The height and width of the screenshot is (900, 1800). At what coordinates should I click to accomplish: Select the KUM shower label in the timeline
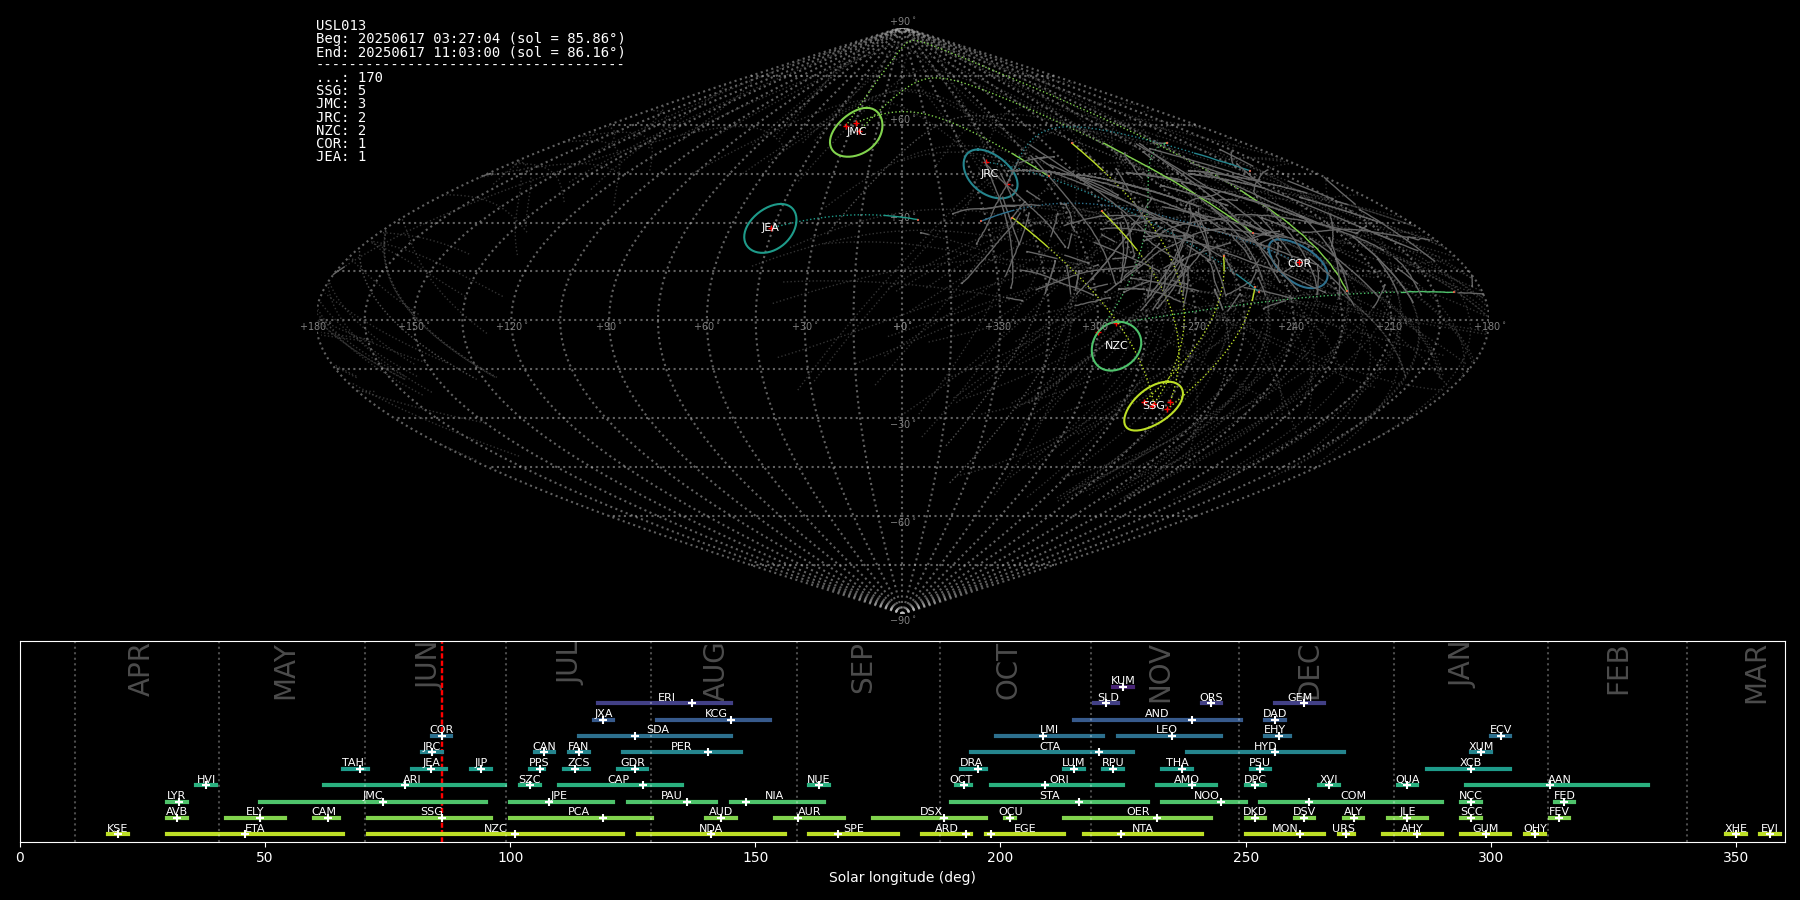1123,681
